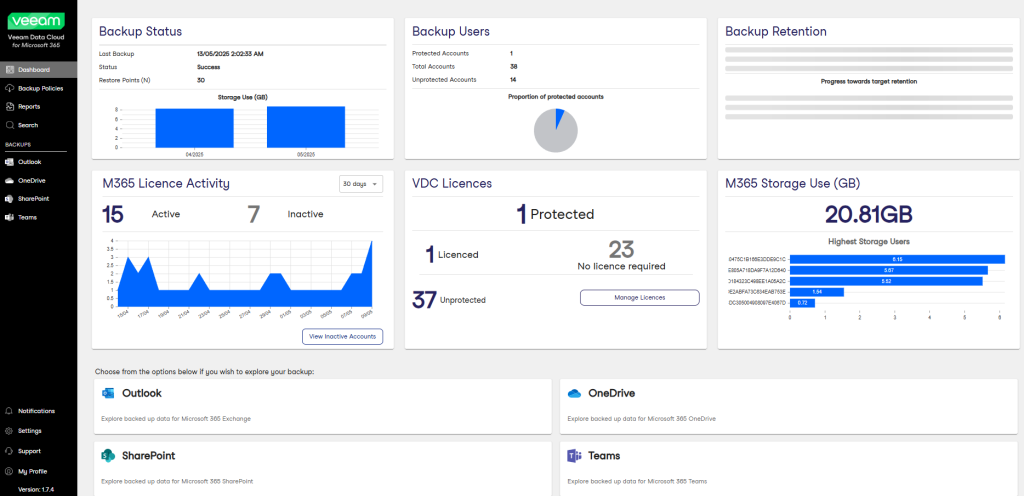
Task: Open the Search page label
Action: point(28,125)
